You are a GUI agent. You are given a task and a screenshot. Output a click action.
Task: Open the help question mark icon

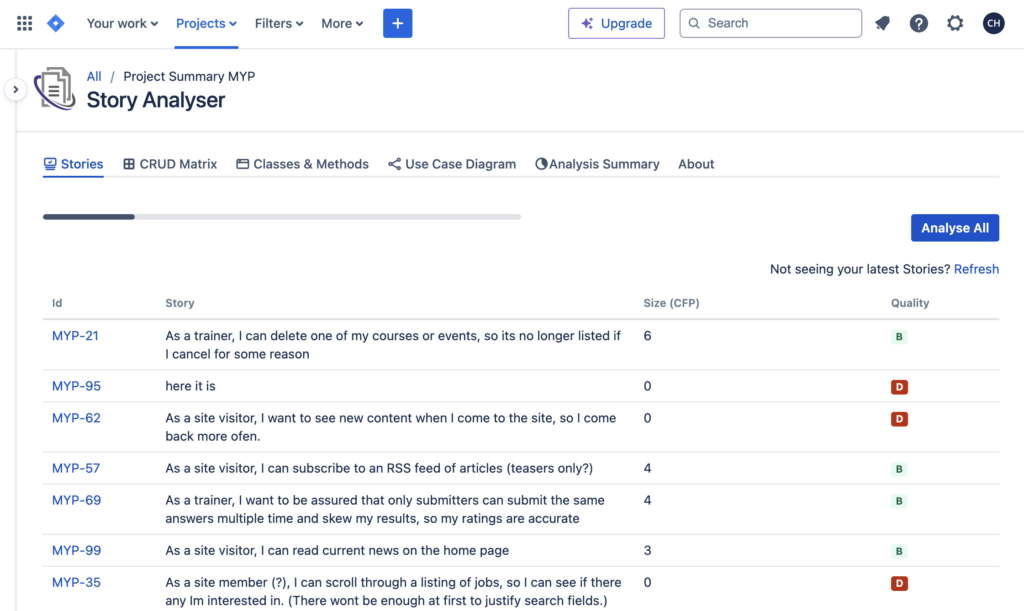point(918,22)
